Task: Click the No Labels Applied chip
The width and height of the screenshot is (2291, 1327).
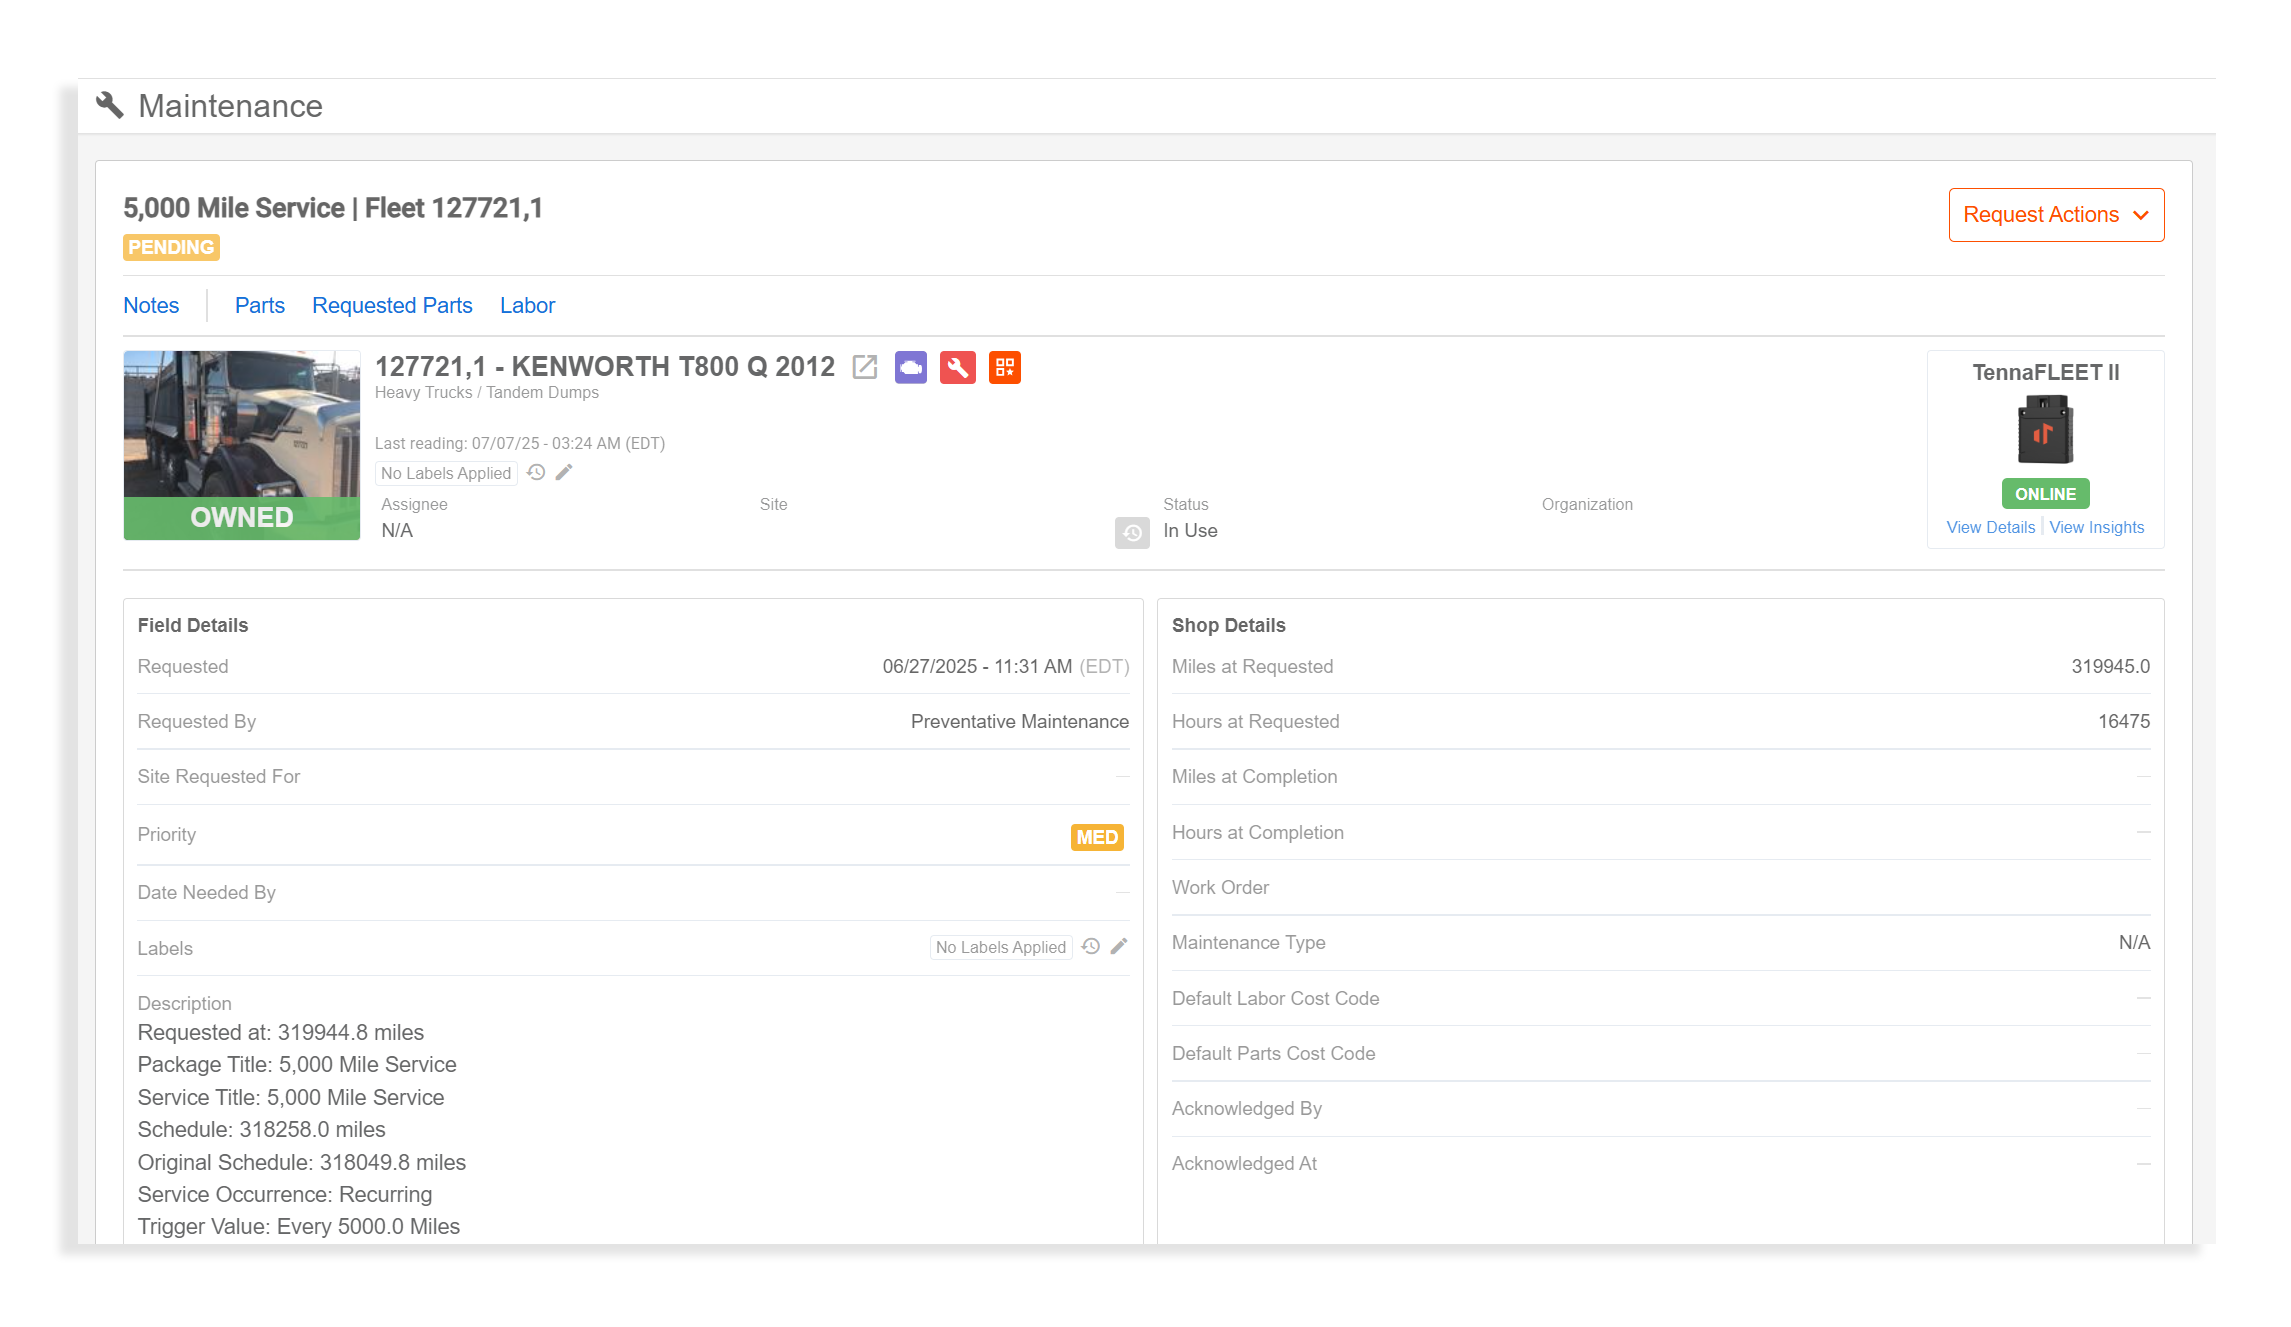Action: tap(446, 472)
